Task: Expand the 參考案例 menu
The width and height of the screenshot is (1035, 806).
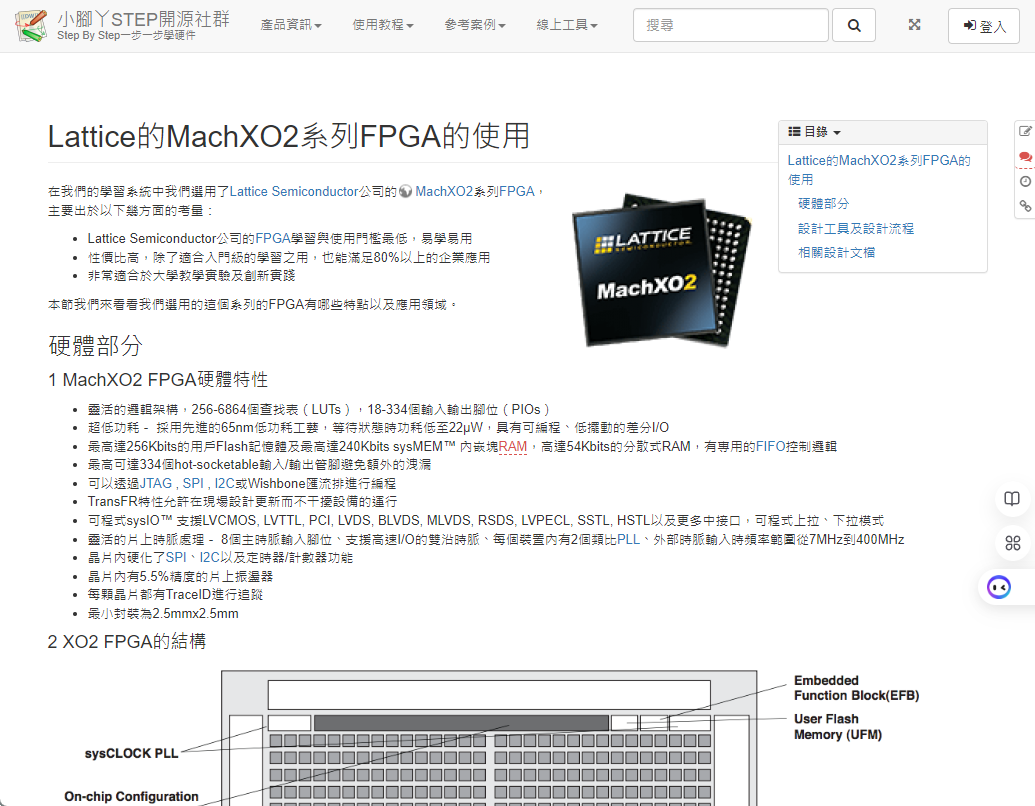Action: click(475, 25)
